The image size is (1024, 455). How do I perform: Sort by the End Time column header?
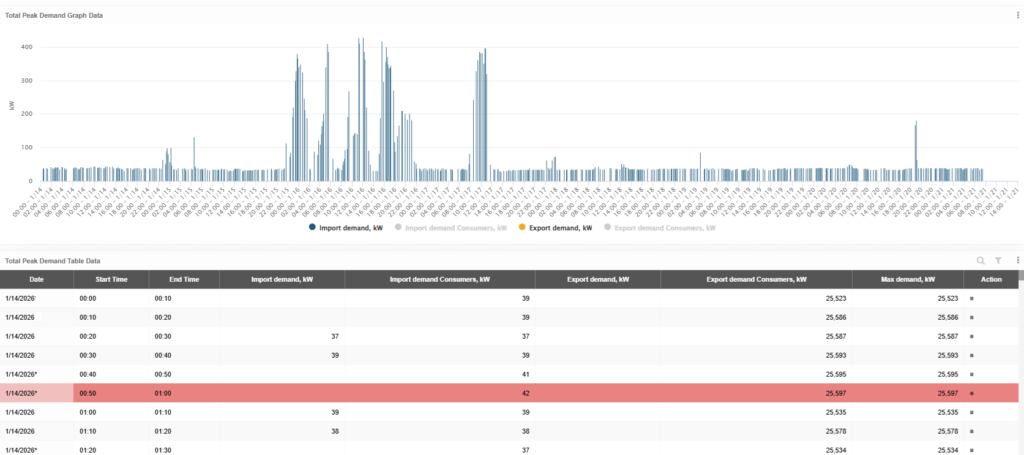184,279
